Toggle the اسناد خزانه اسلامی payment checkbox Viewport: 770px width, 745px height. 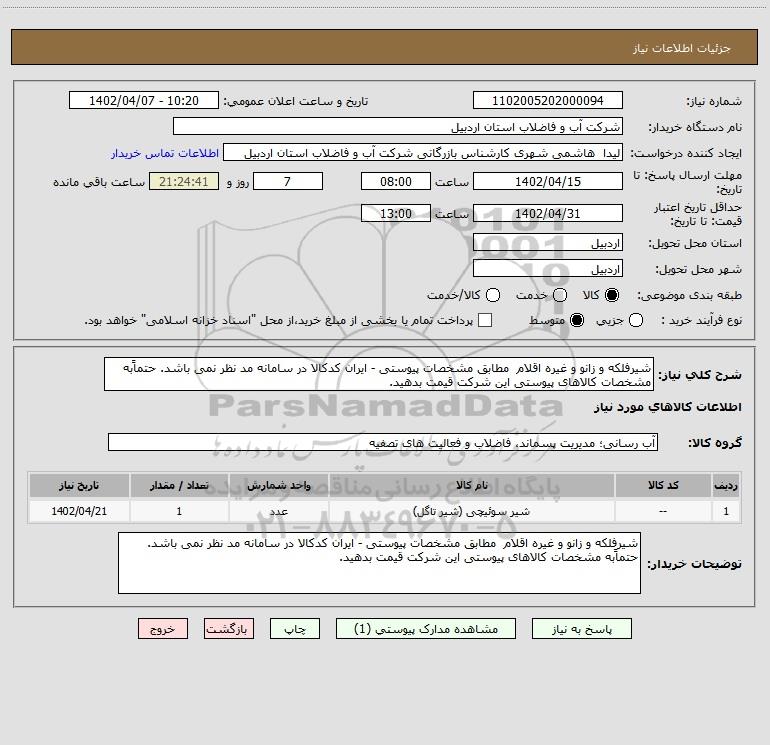pyautogui.click(x=485, y=320)
